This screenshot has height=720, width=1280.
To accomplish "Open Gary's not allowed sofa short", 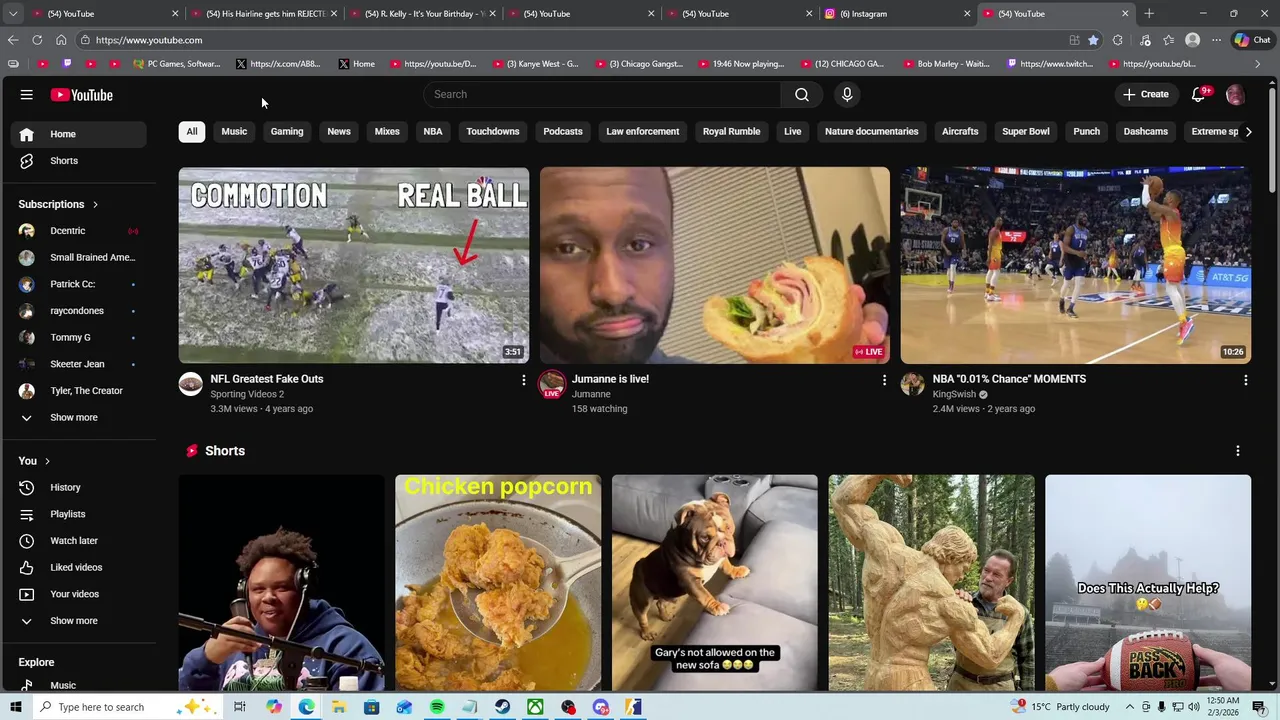I will pyautogui.click(x=715, y=583).
